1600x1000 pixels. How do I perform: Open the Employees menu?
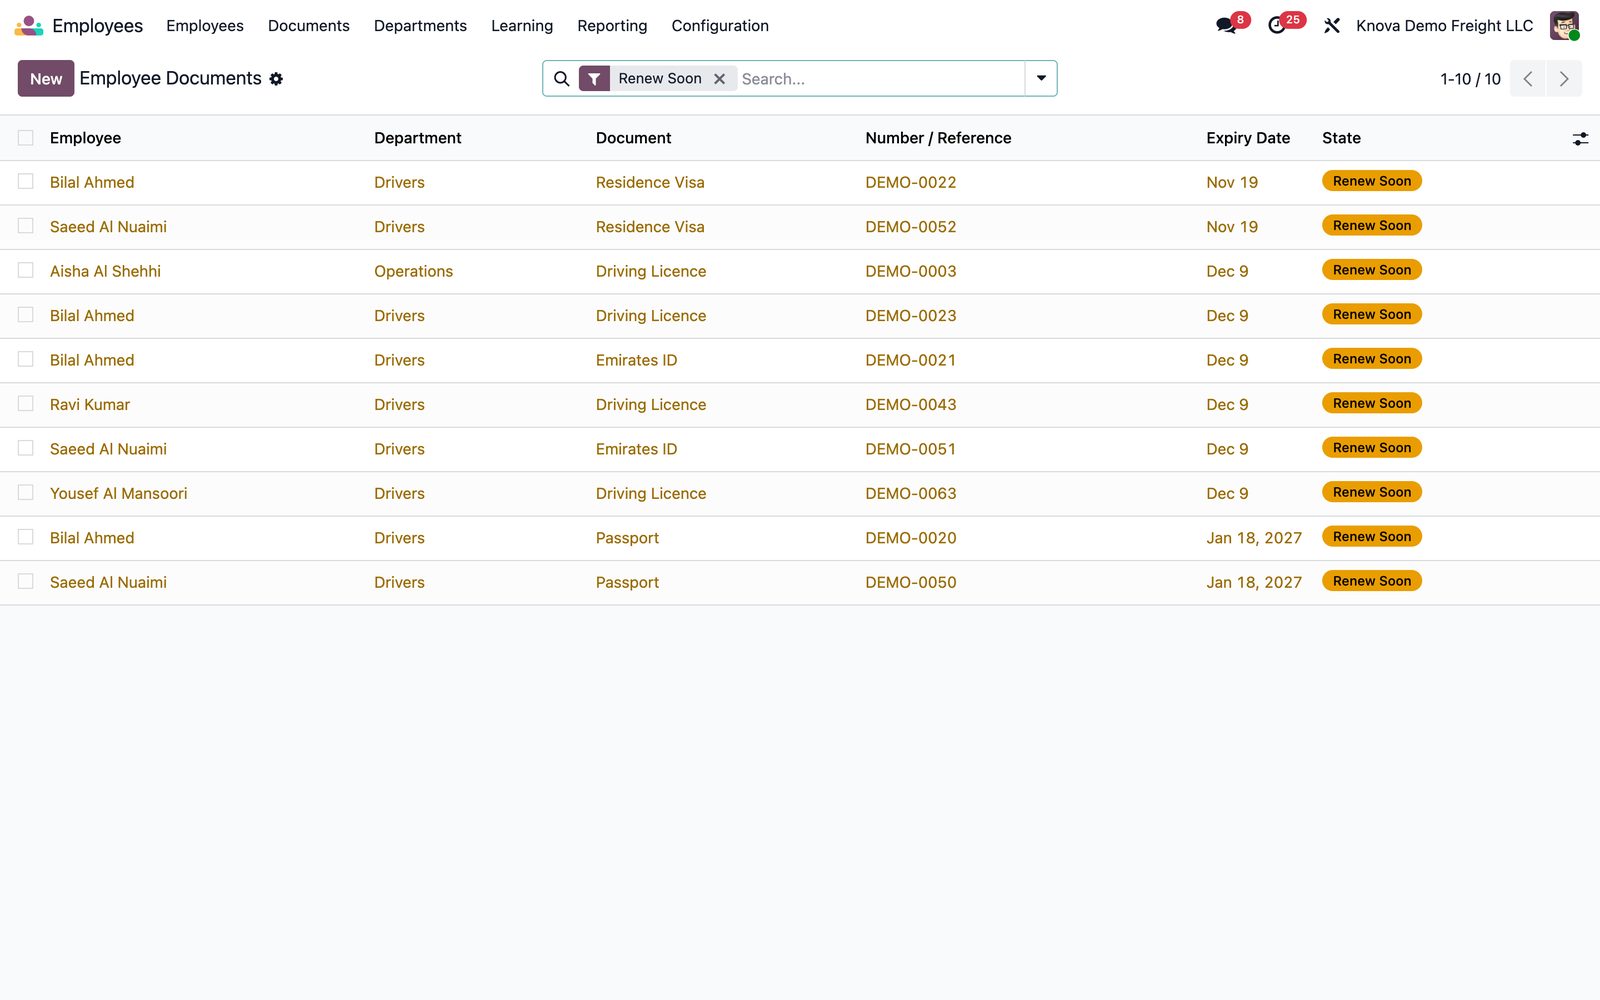coord(205,26)
